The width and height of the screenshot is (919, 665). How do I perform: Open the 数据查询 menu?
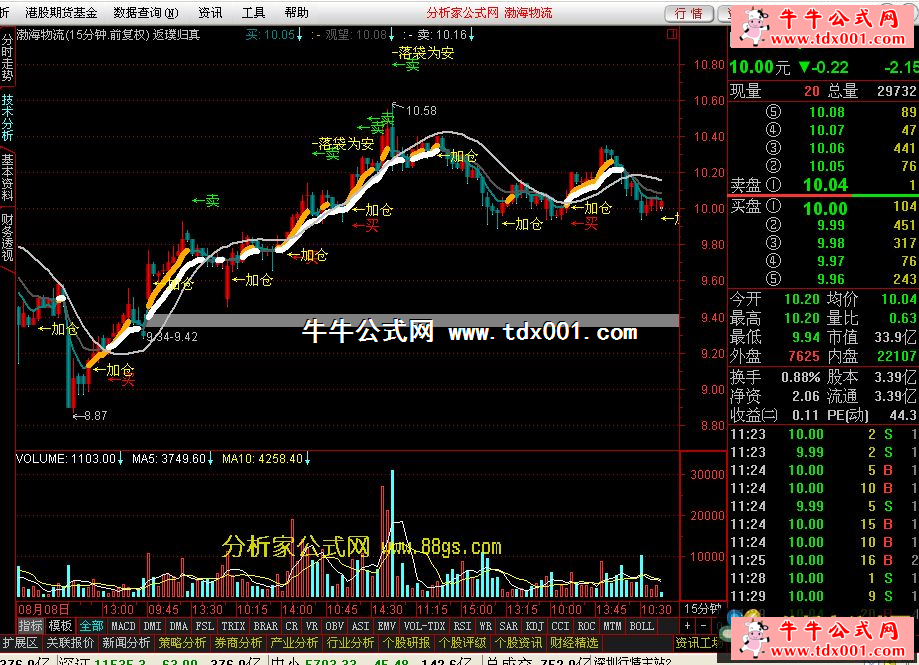tap(146, 12)
